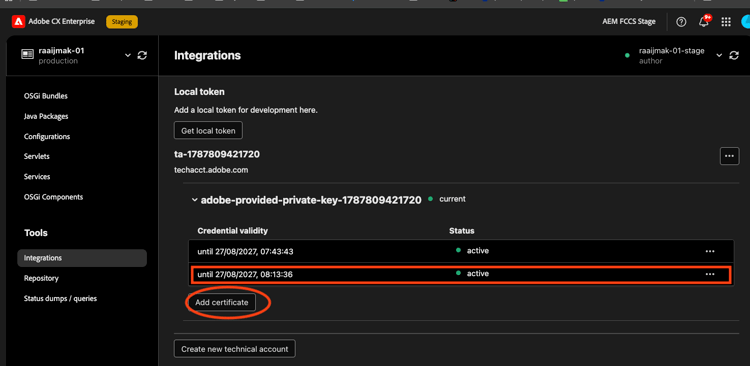Viewport: 750px width, 366px height.
Task: Open more options for ta-1787809421720
Action: point(729,156)
